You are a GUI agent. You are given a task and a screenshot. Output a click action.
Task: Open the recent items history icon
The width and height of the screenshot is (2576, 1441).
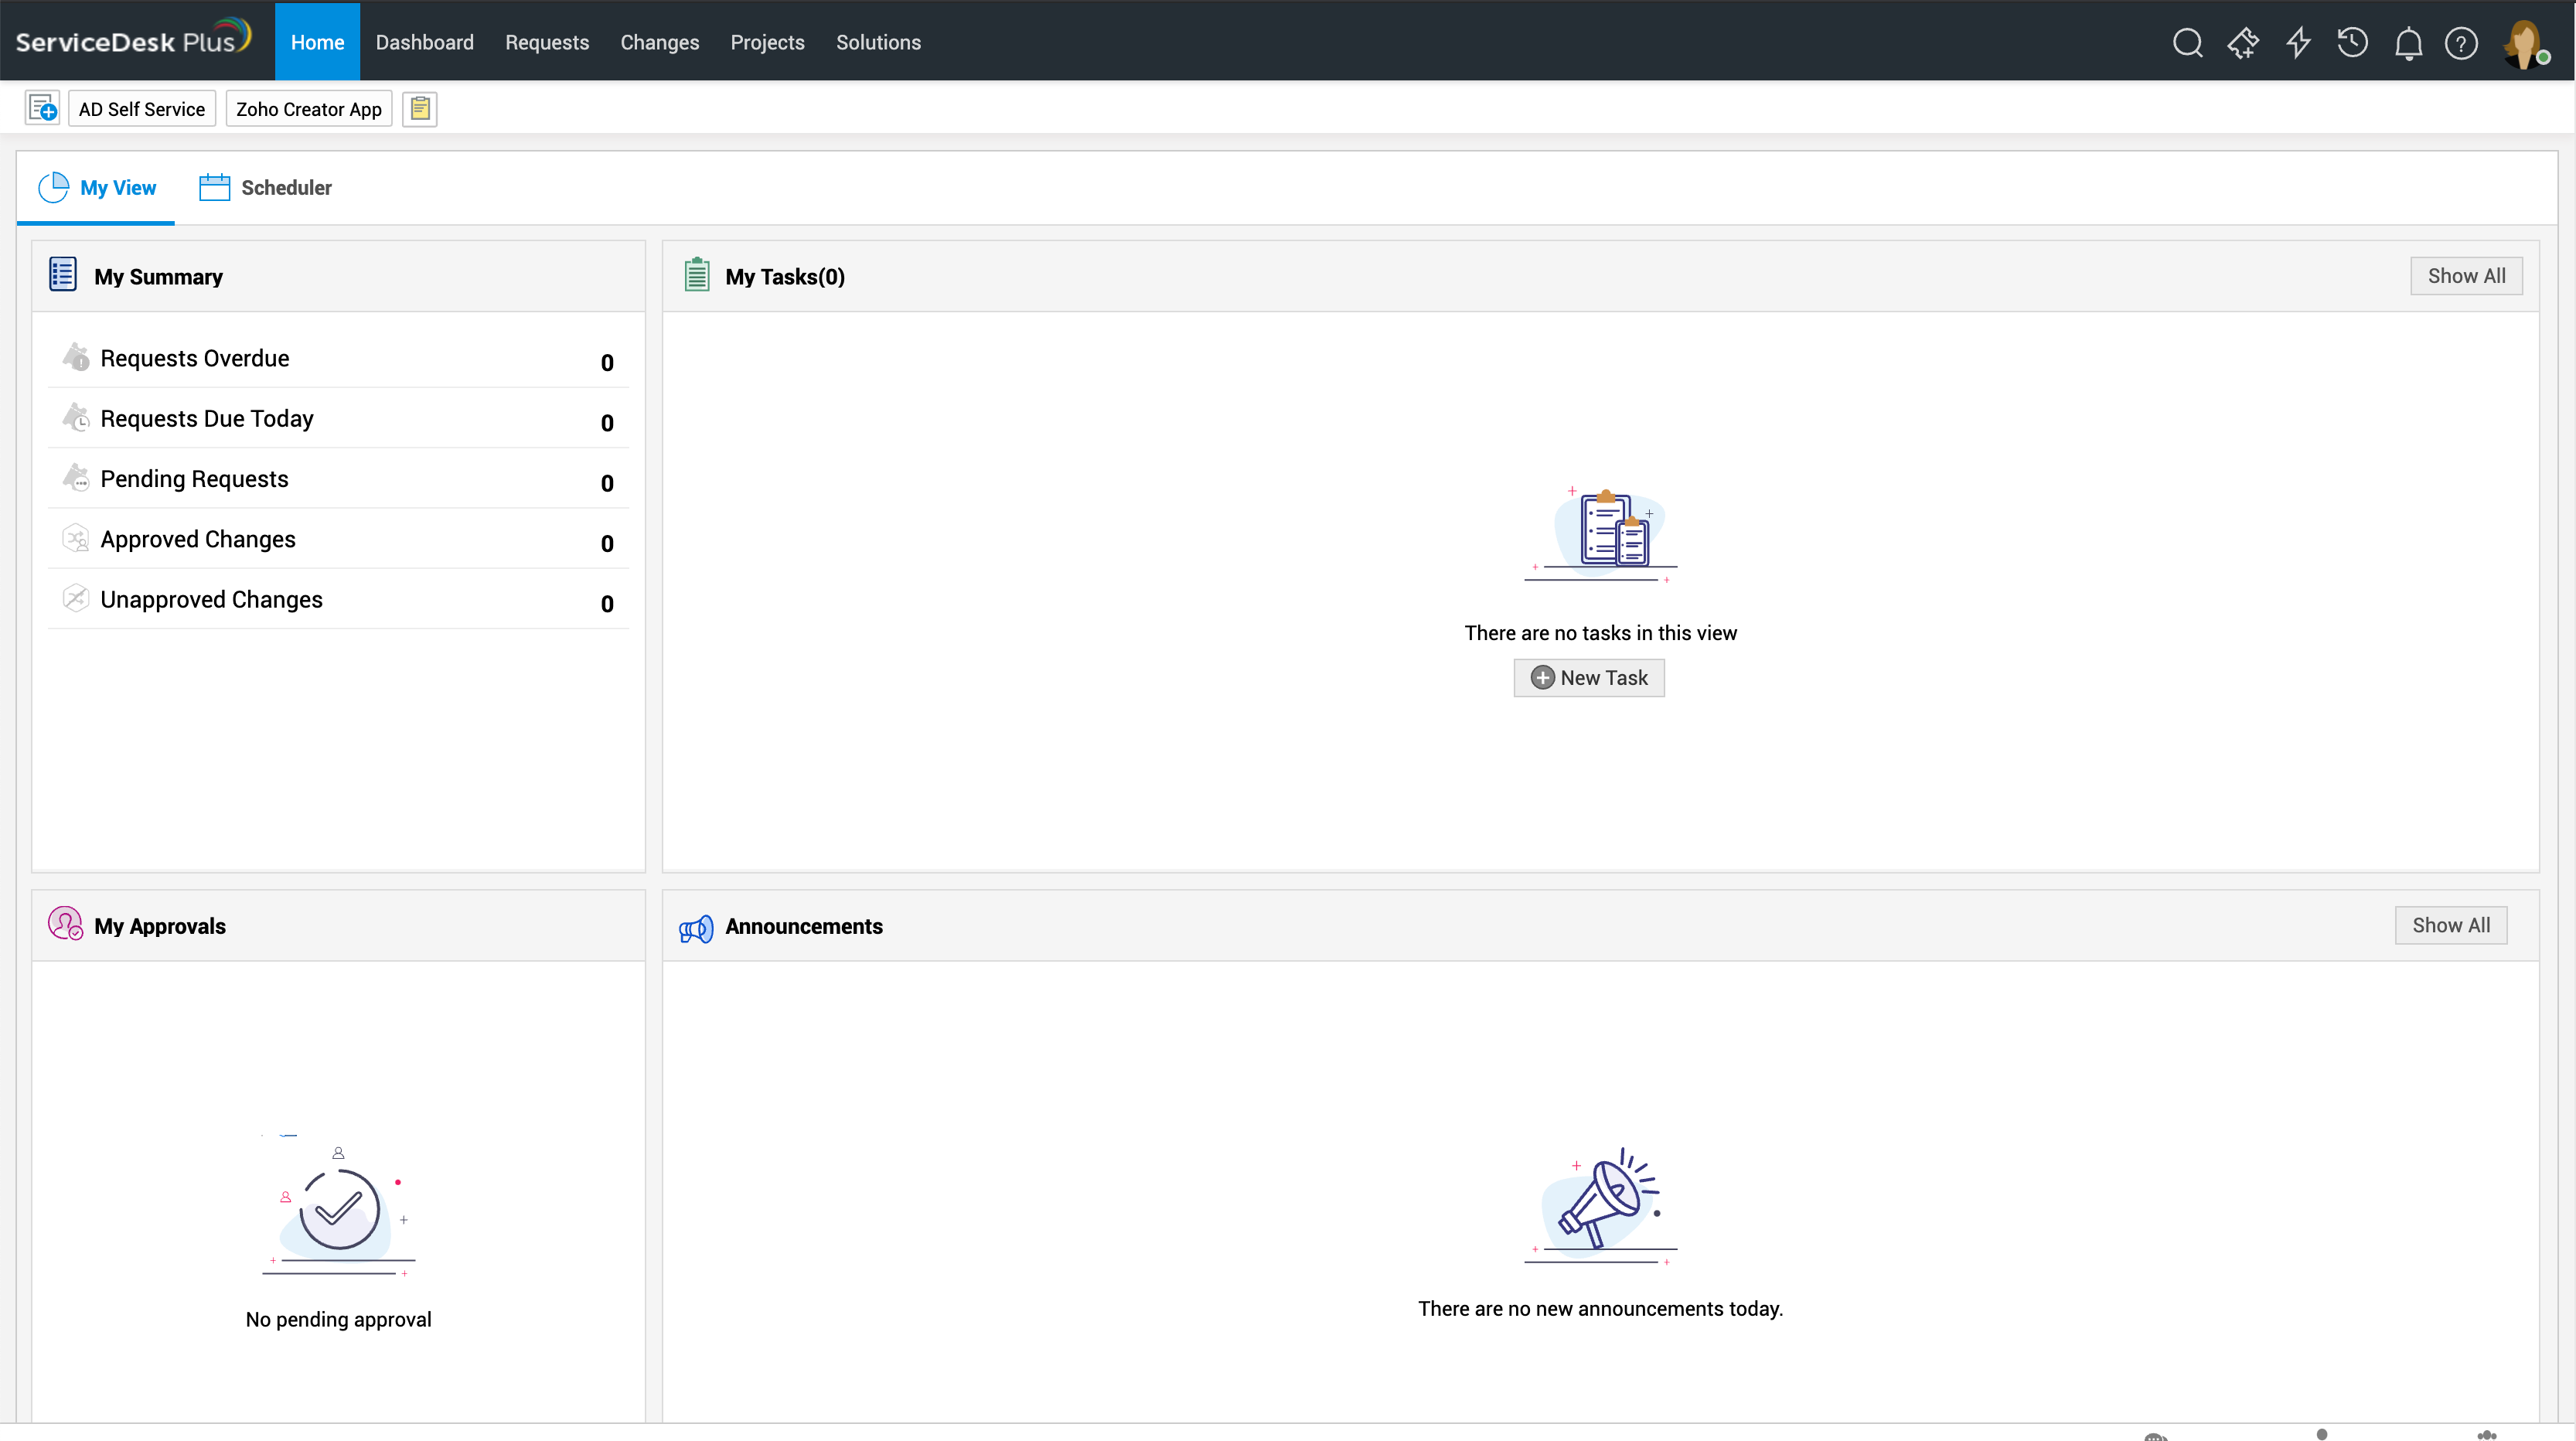[2352, 43]
